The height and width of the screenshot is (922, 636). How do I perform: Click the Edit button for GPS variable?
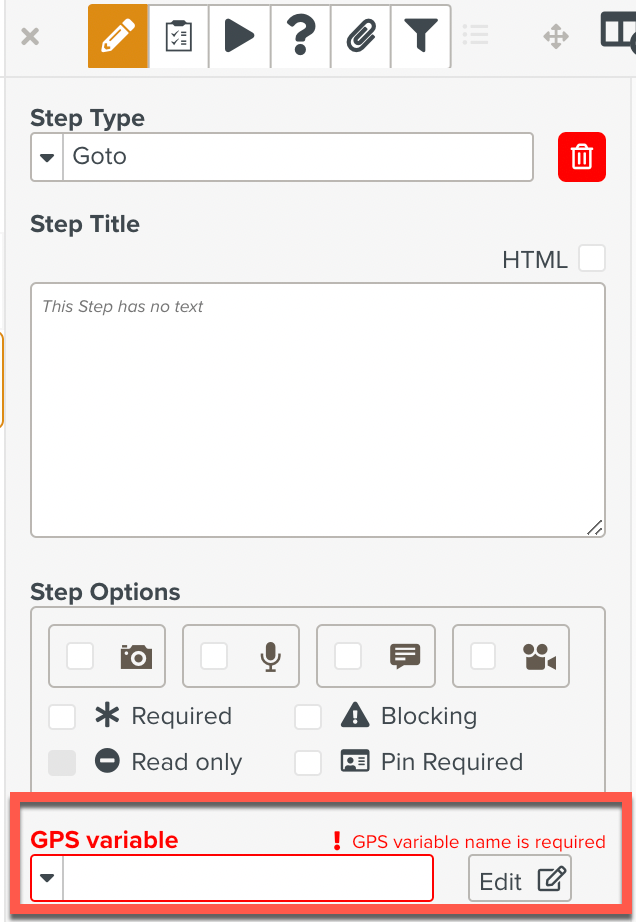click(x=520, y=877)
